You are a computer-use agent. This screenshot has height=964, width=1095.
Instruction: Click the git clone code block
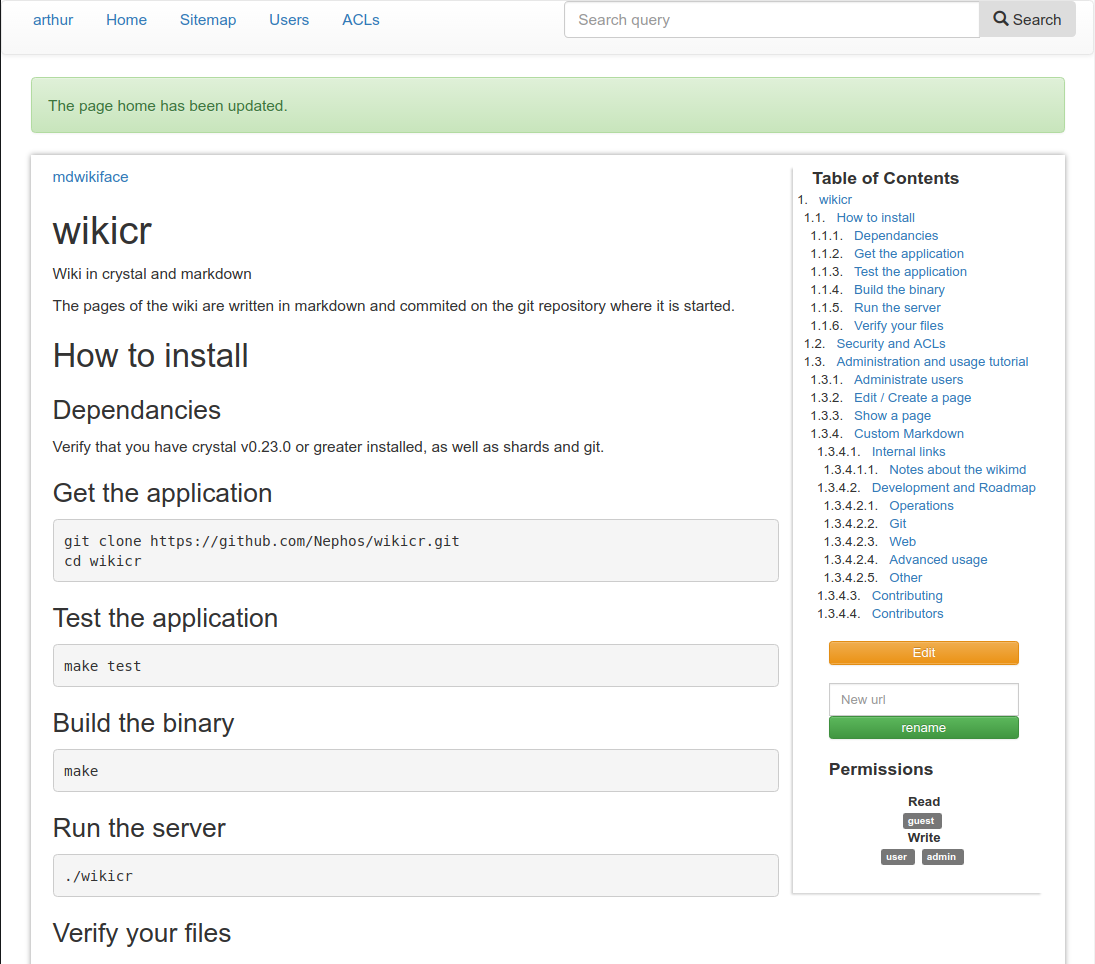pos(416,550)
